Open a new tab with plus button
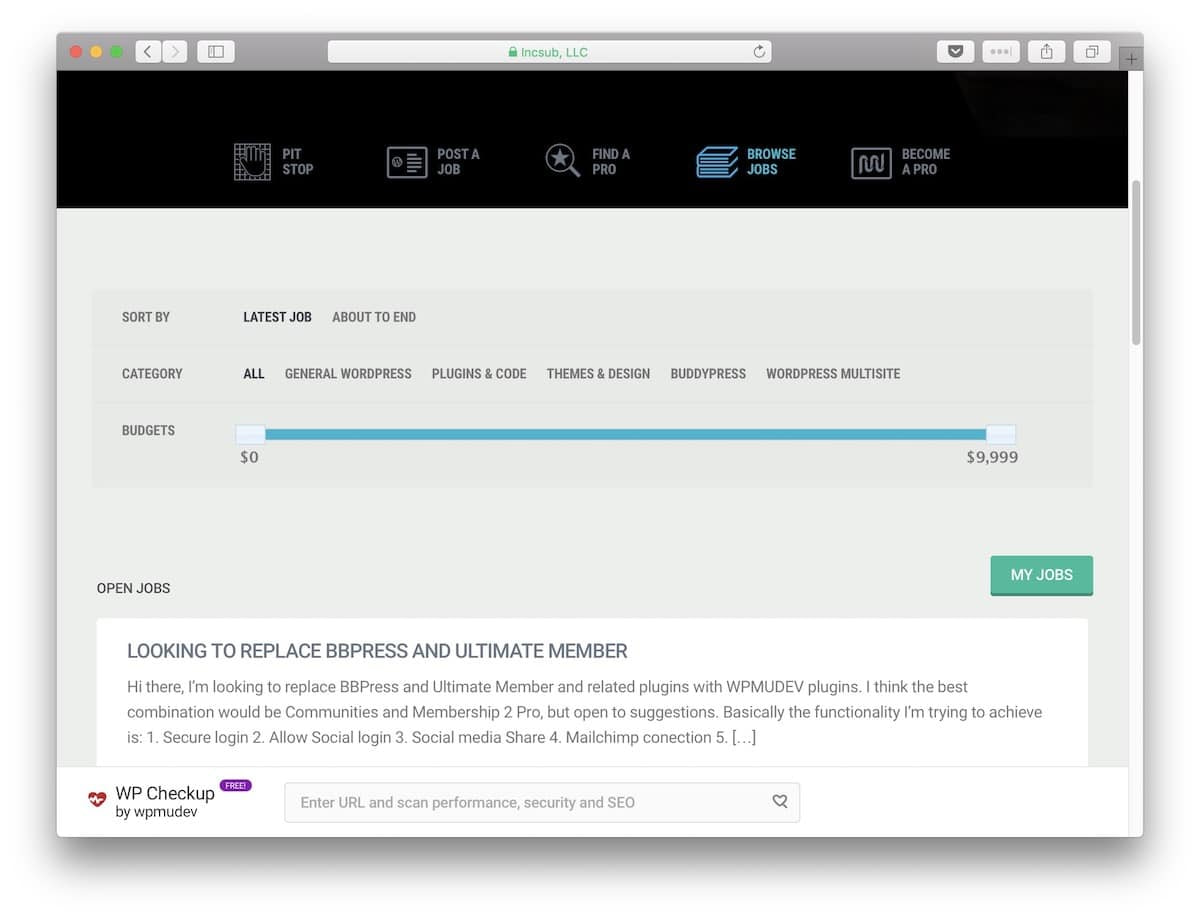1200x918 pixels. pyautogui.click(x=1131, y=59)
